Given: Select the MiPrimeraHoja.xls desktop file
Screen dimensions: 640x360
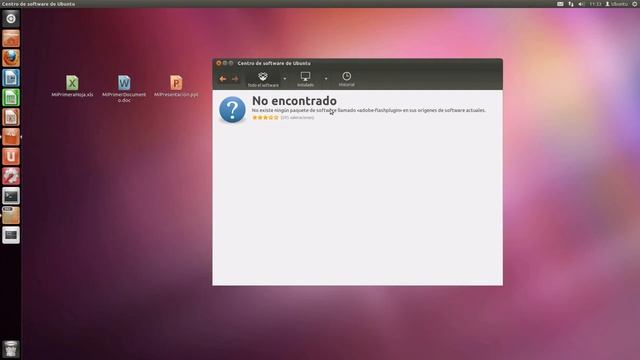Looking at the screenshot, I should 72,86.
